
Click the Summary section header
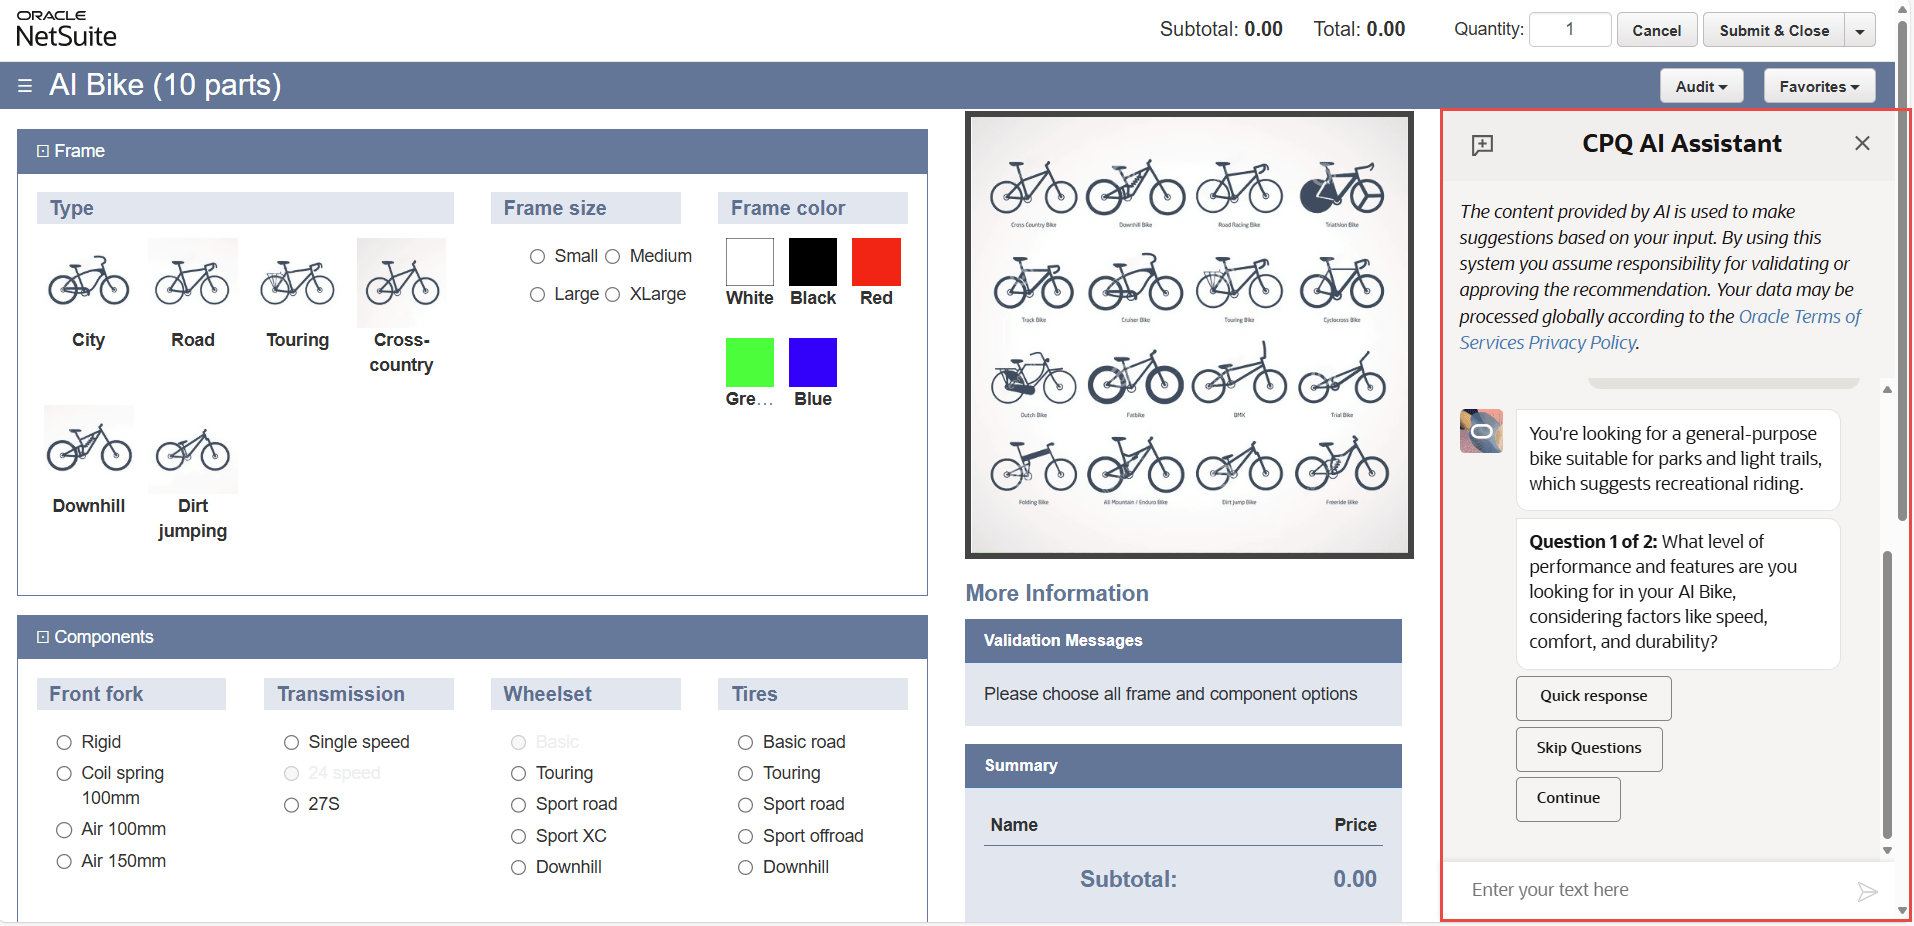(1183, 766)
